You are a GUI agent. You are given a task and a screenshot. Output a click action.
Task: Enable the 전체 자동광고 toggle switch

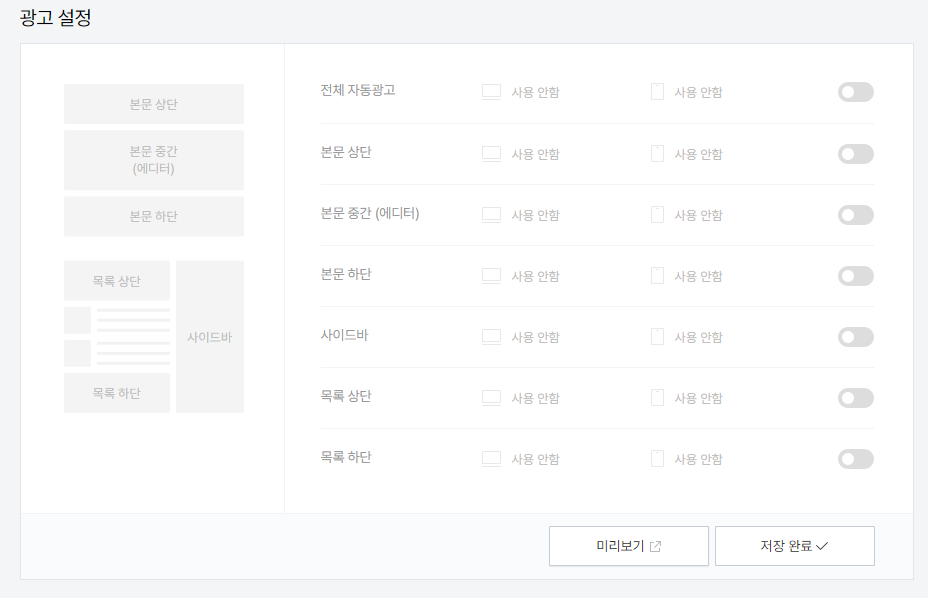855,92
